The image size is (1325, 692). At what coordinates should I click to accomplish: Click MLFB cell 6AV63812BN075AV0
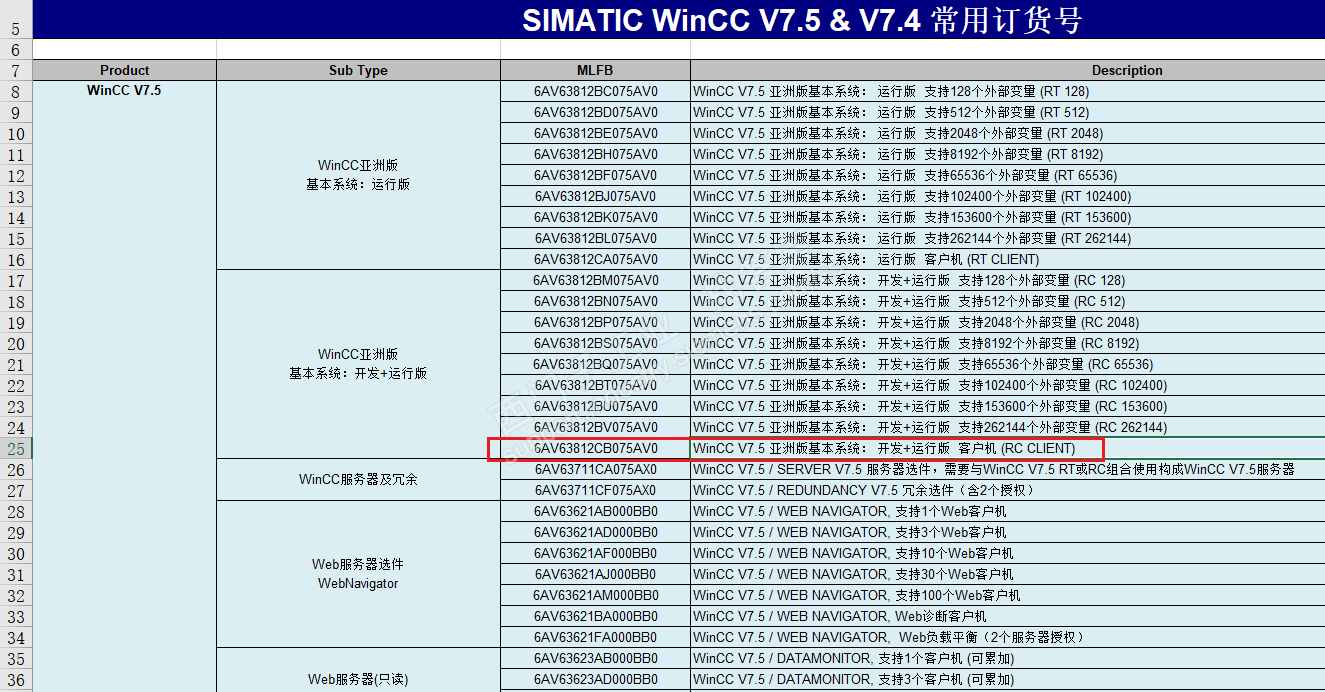click(x=595, y=301)
